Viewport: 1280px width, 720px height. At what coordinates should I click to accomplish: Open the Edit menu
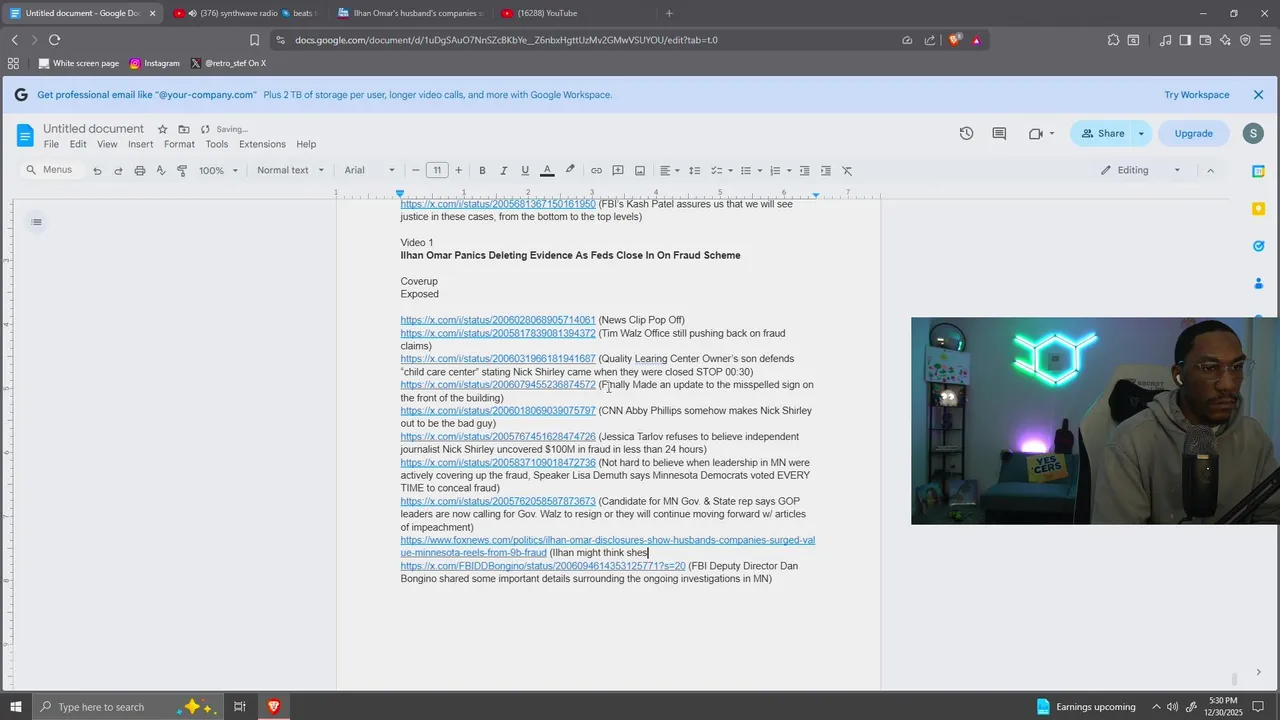(78, 145)
